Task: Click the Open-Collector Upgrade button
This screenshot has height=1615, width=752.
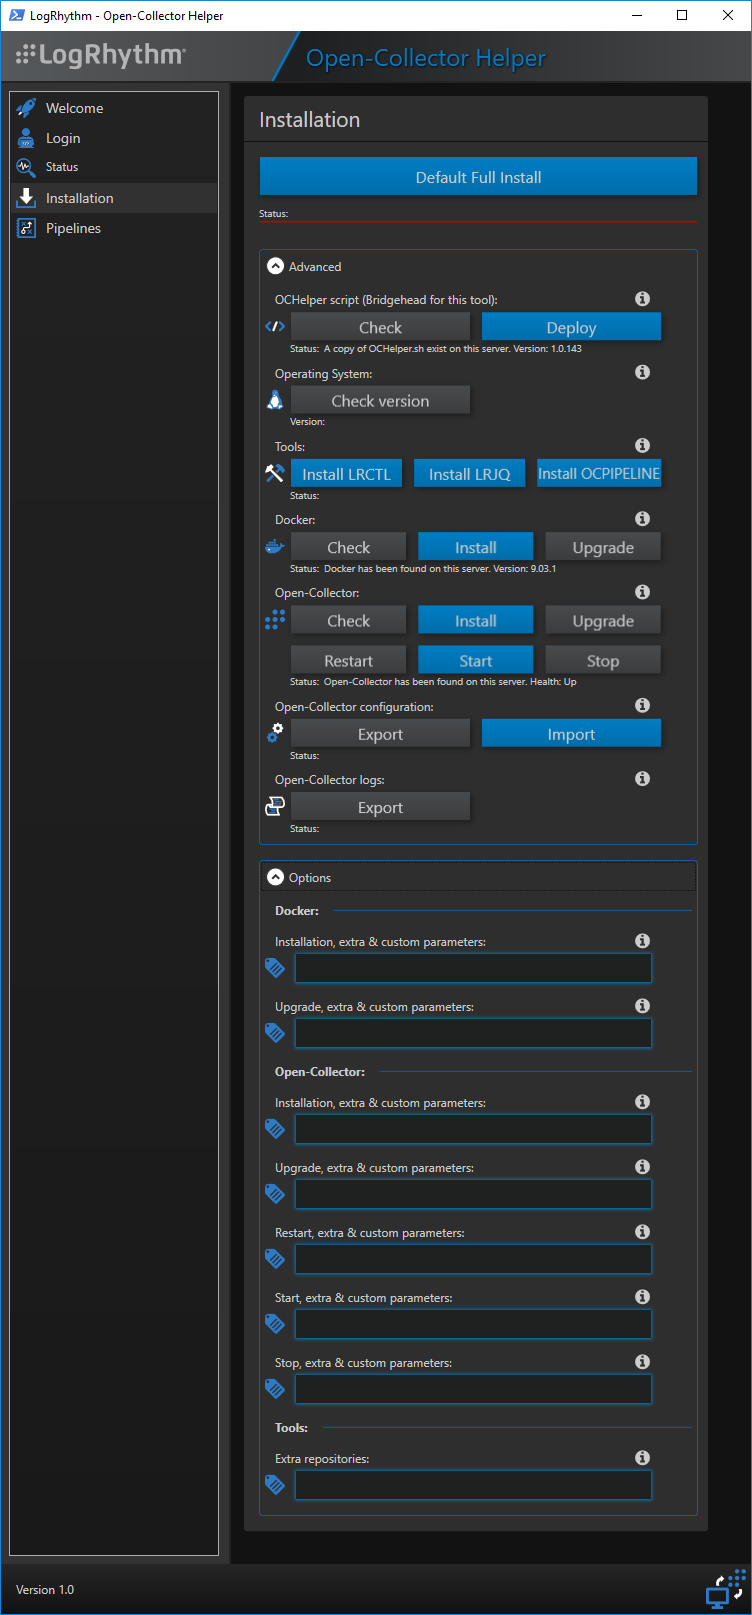Action: [603, 620]
